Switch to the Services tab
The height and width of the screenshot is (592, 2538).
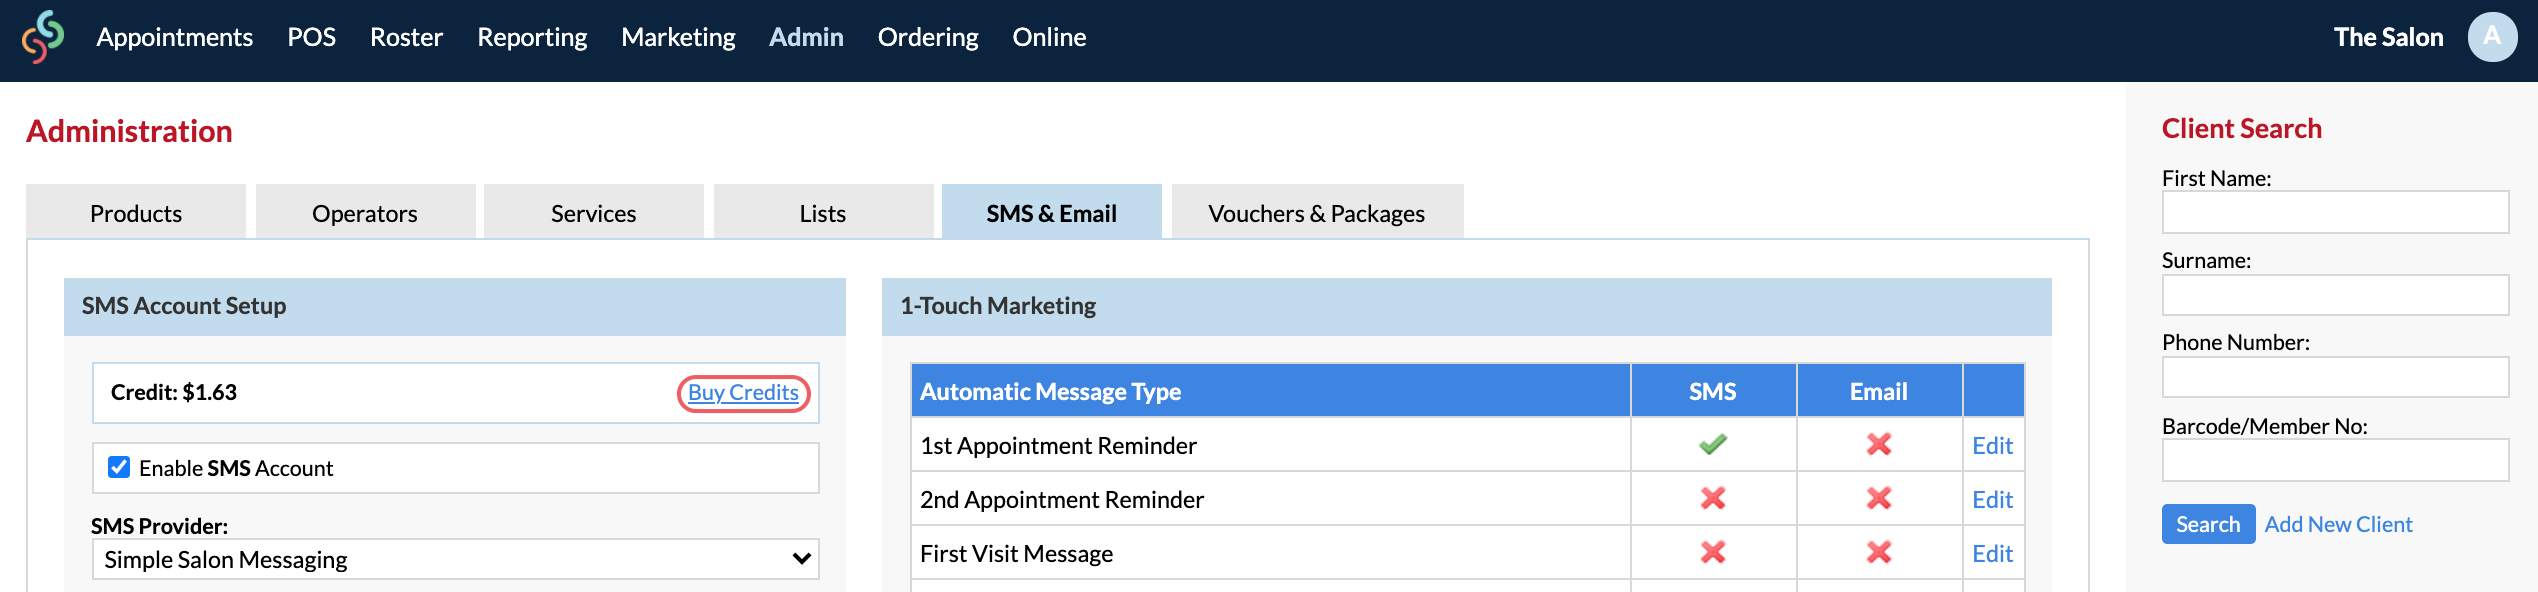coord(594,212)
